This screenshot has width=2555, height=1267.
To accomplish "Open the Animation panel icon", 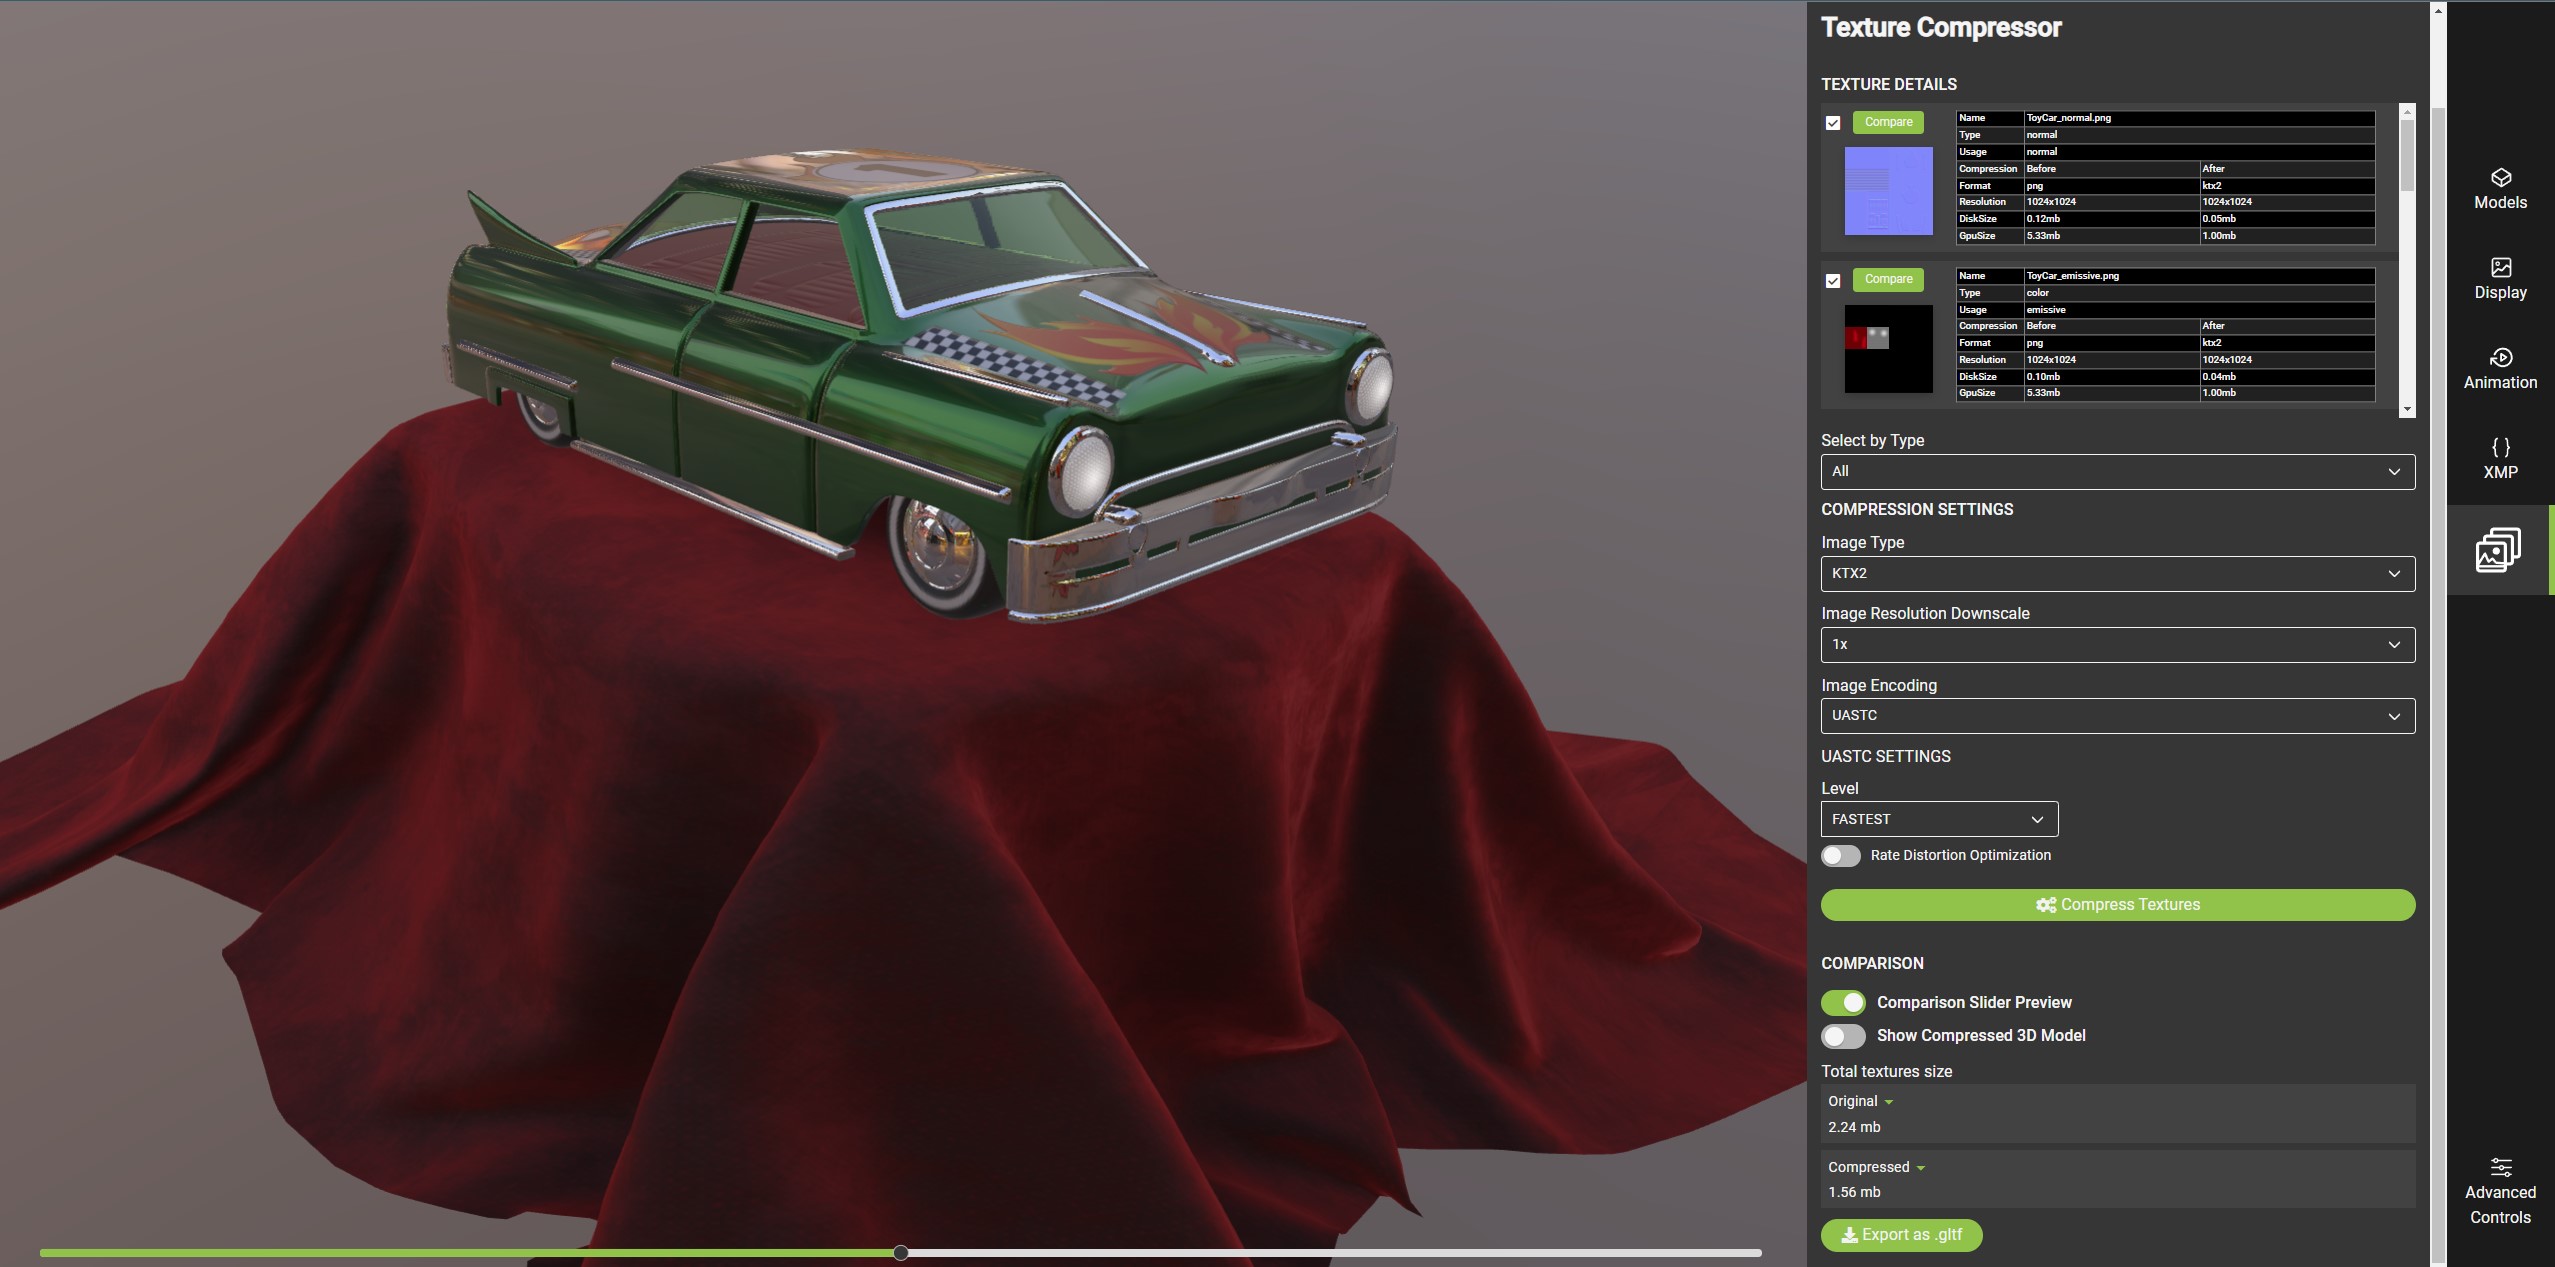I will 2500,358.
